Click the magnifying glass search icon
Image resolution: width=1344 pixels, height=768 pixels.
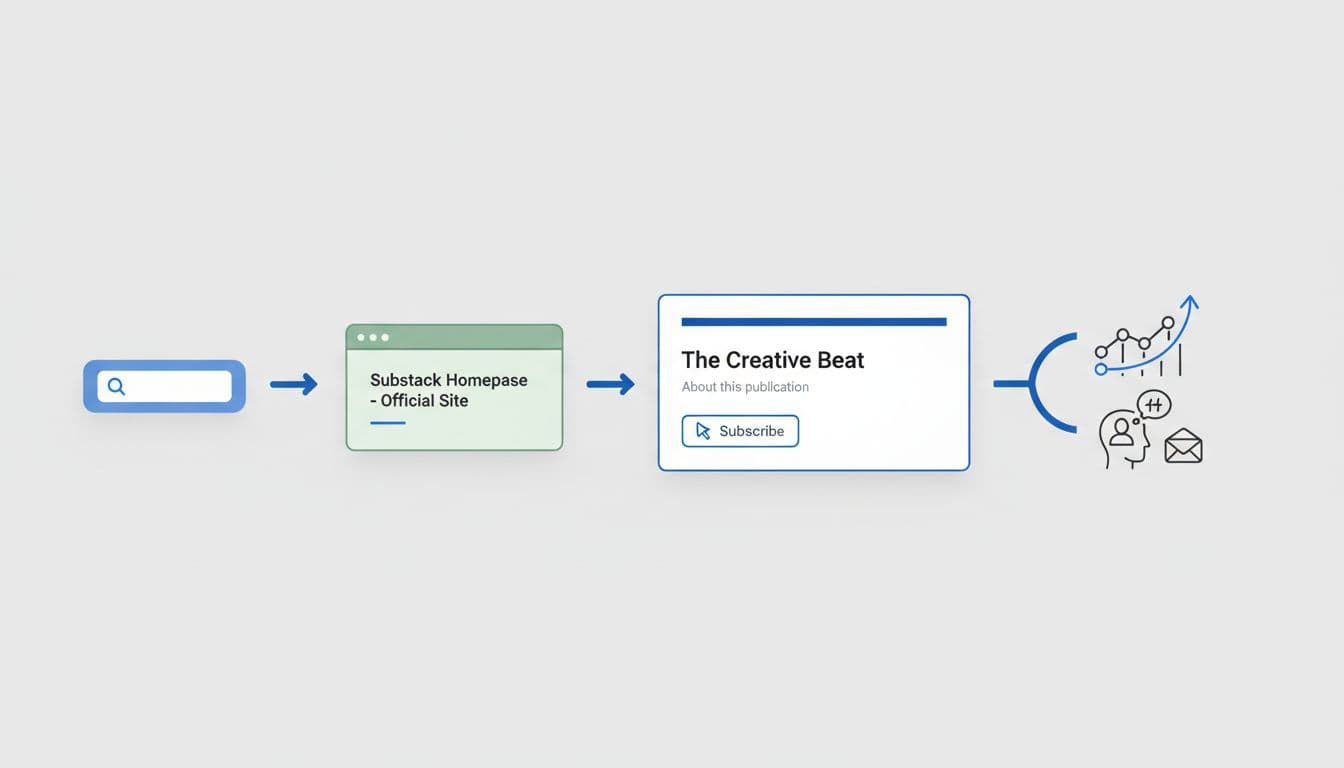click(x=117, y=385)
